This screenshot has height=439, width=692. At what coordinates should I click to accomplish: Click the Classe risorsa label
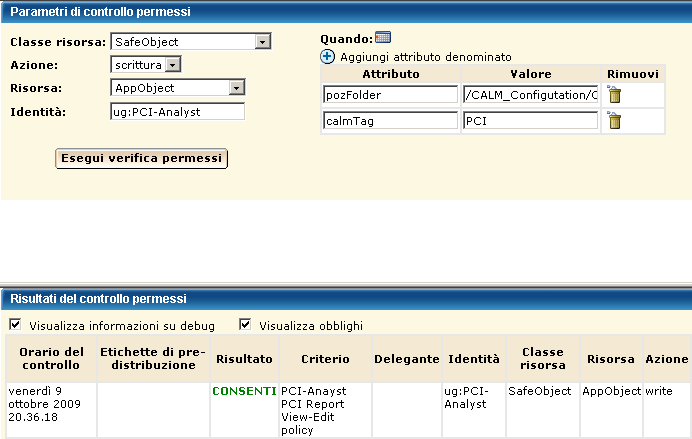[x=58, y=42]
